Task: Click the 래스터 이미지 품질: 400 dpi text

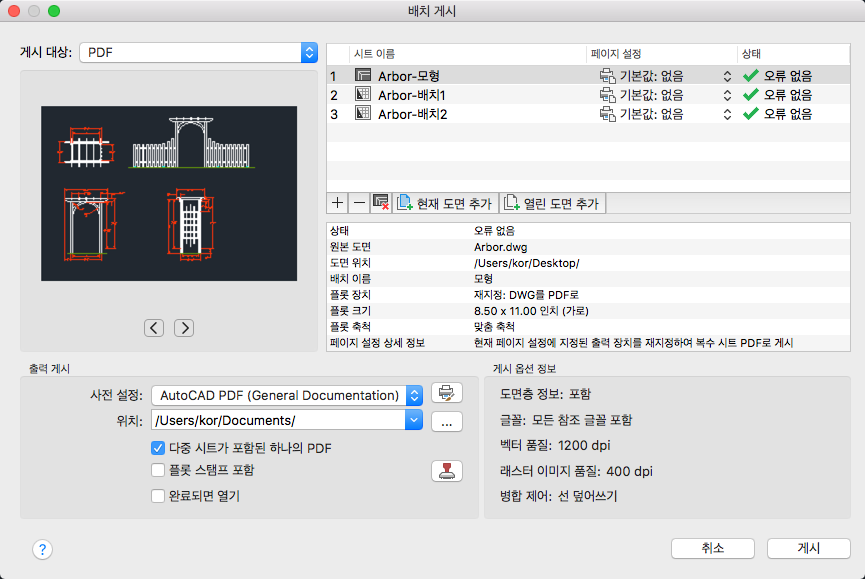Action: pyautogui.click(x=576, y=471)
